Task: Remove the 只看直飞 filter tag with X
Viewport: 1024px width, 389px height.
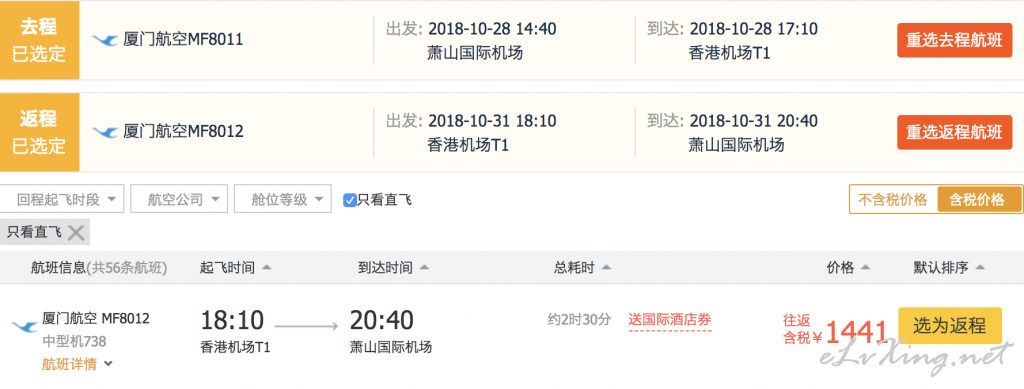Action: (76, 232)
